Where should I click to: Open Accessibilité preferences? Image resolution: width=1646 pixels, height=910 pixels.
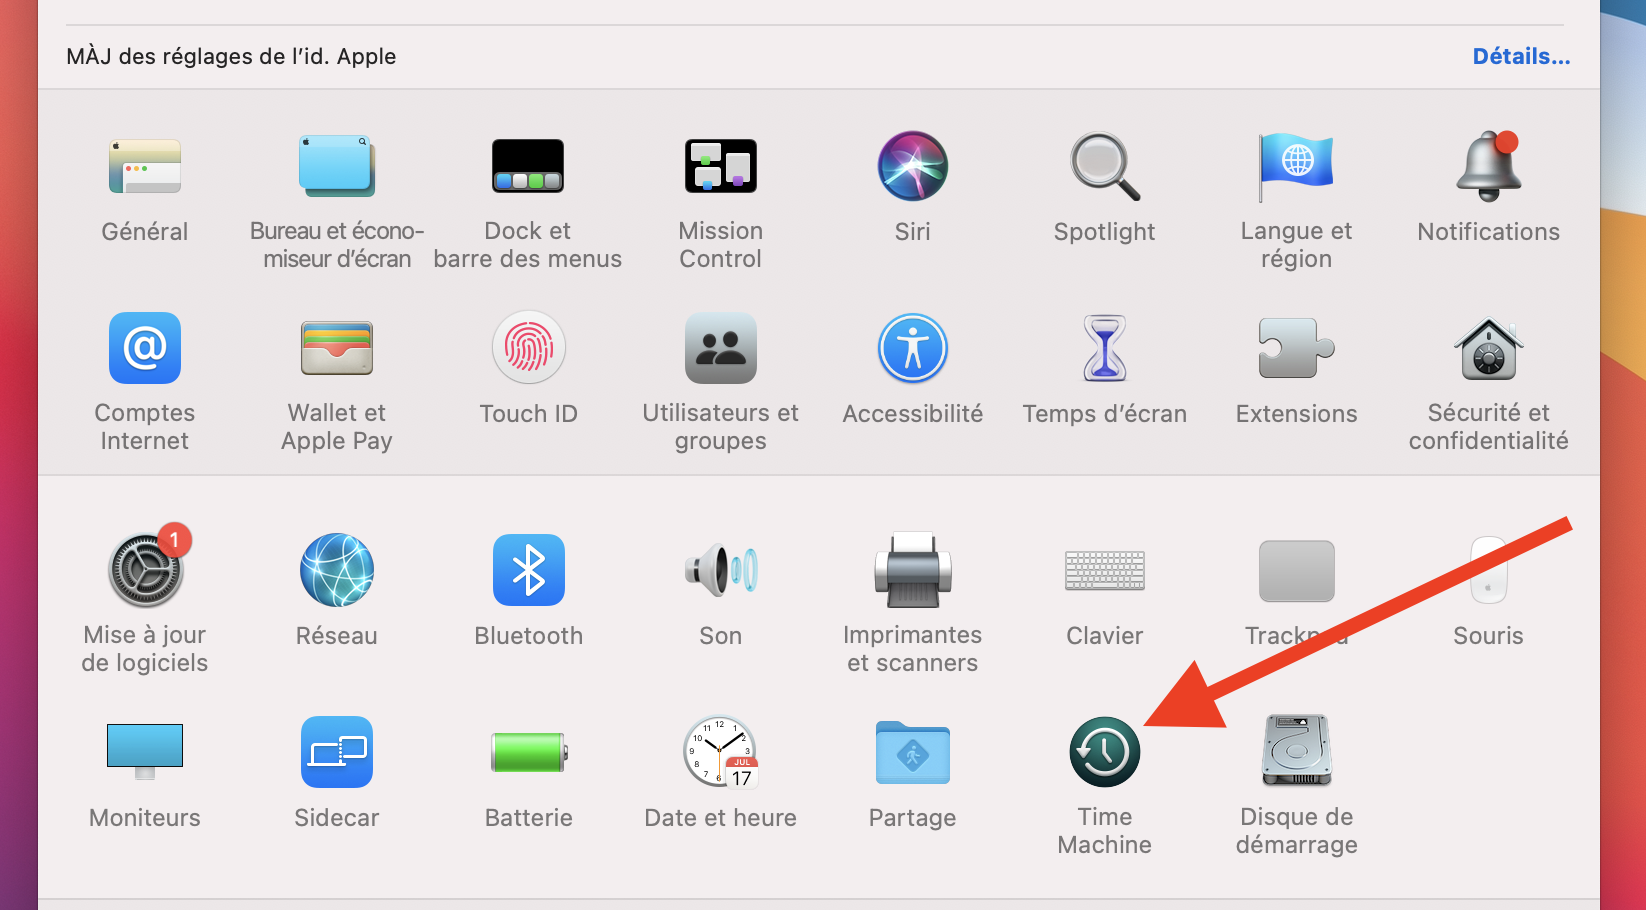912,349
